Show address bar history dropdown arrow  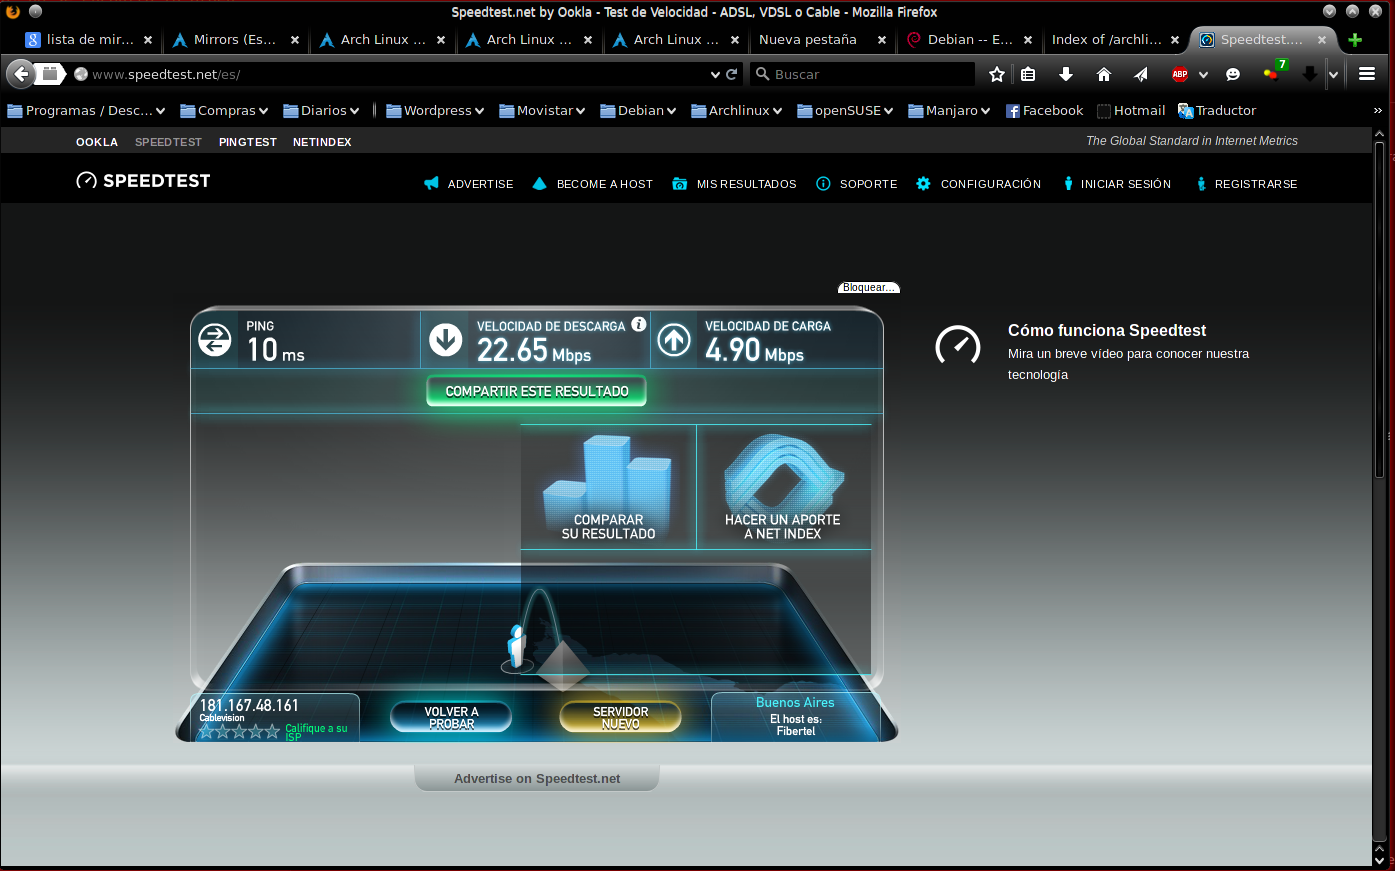(715, 74)
